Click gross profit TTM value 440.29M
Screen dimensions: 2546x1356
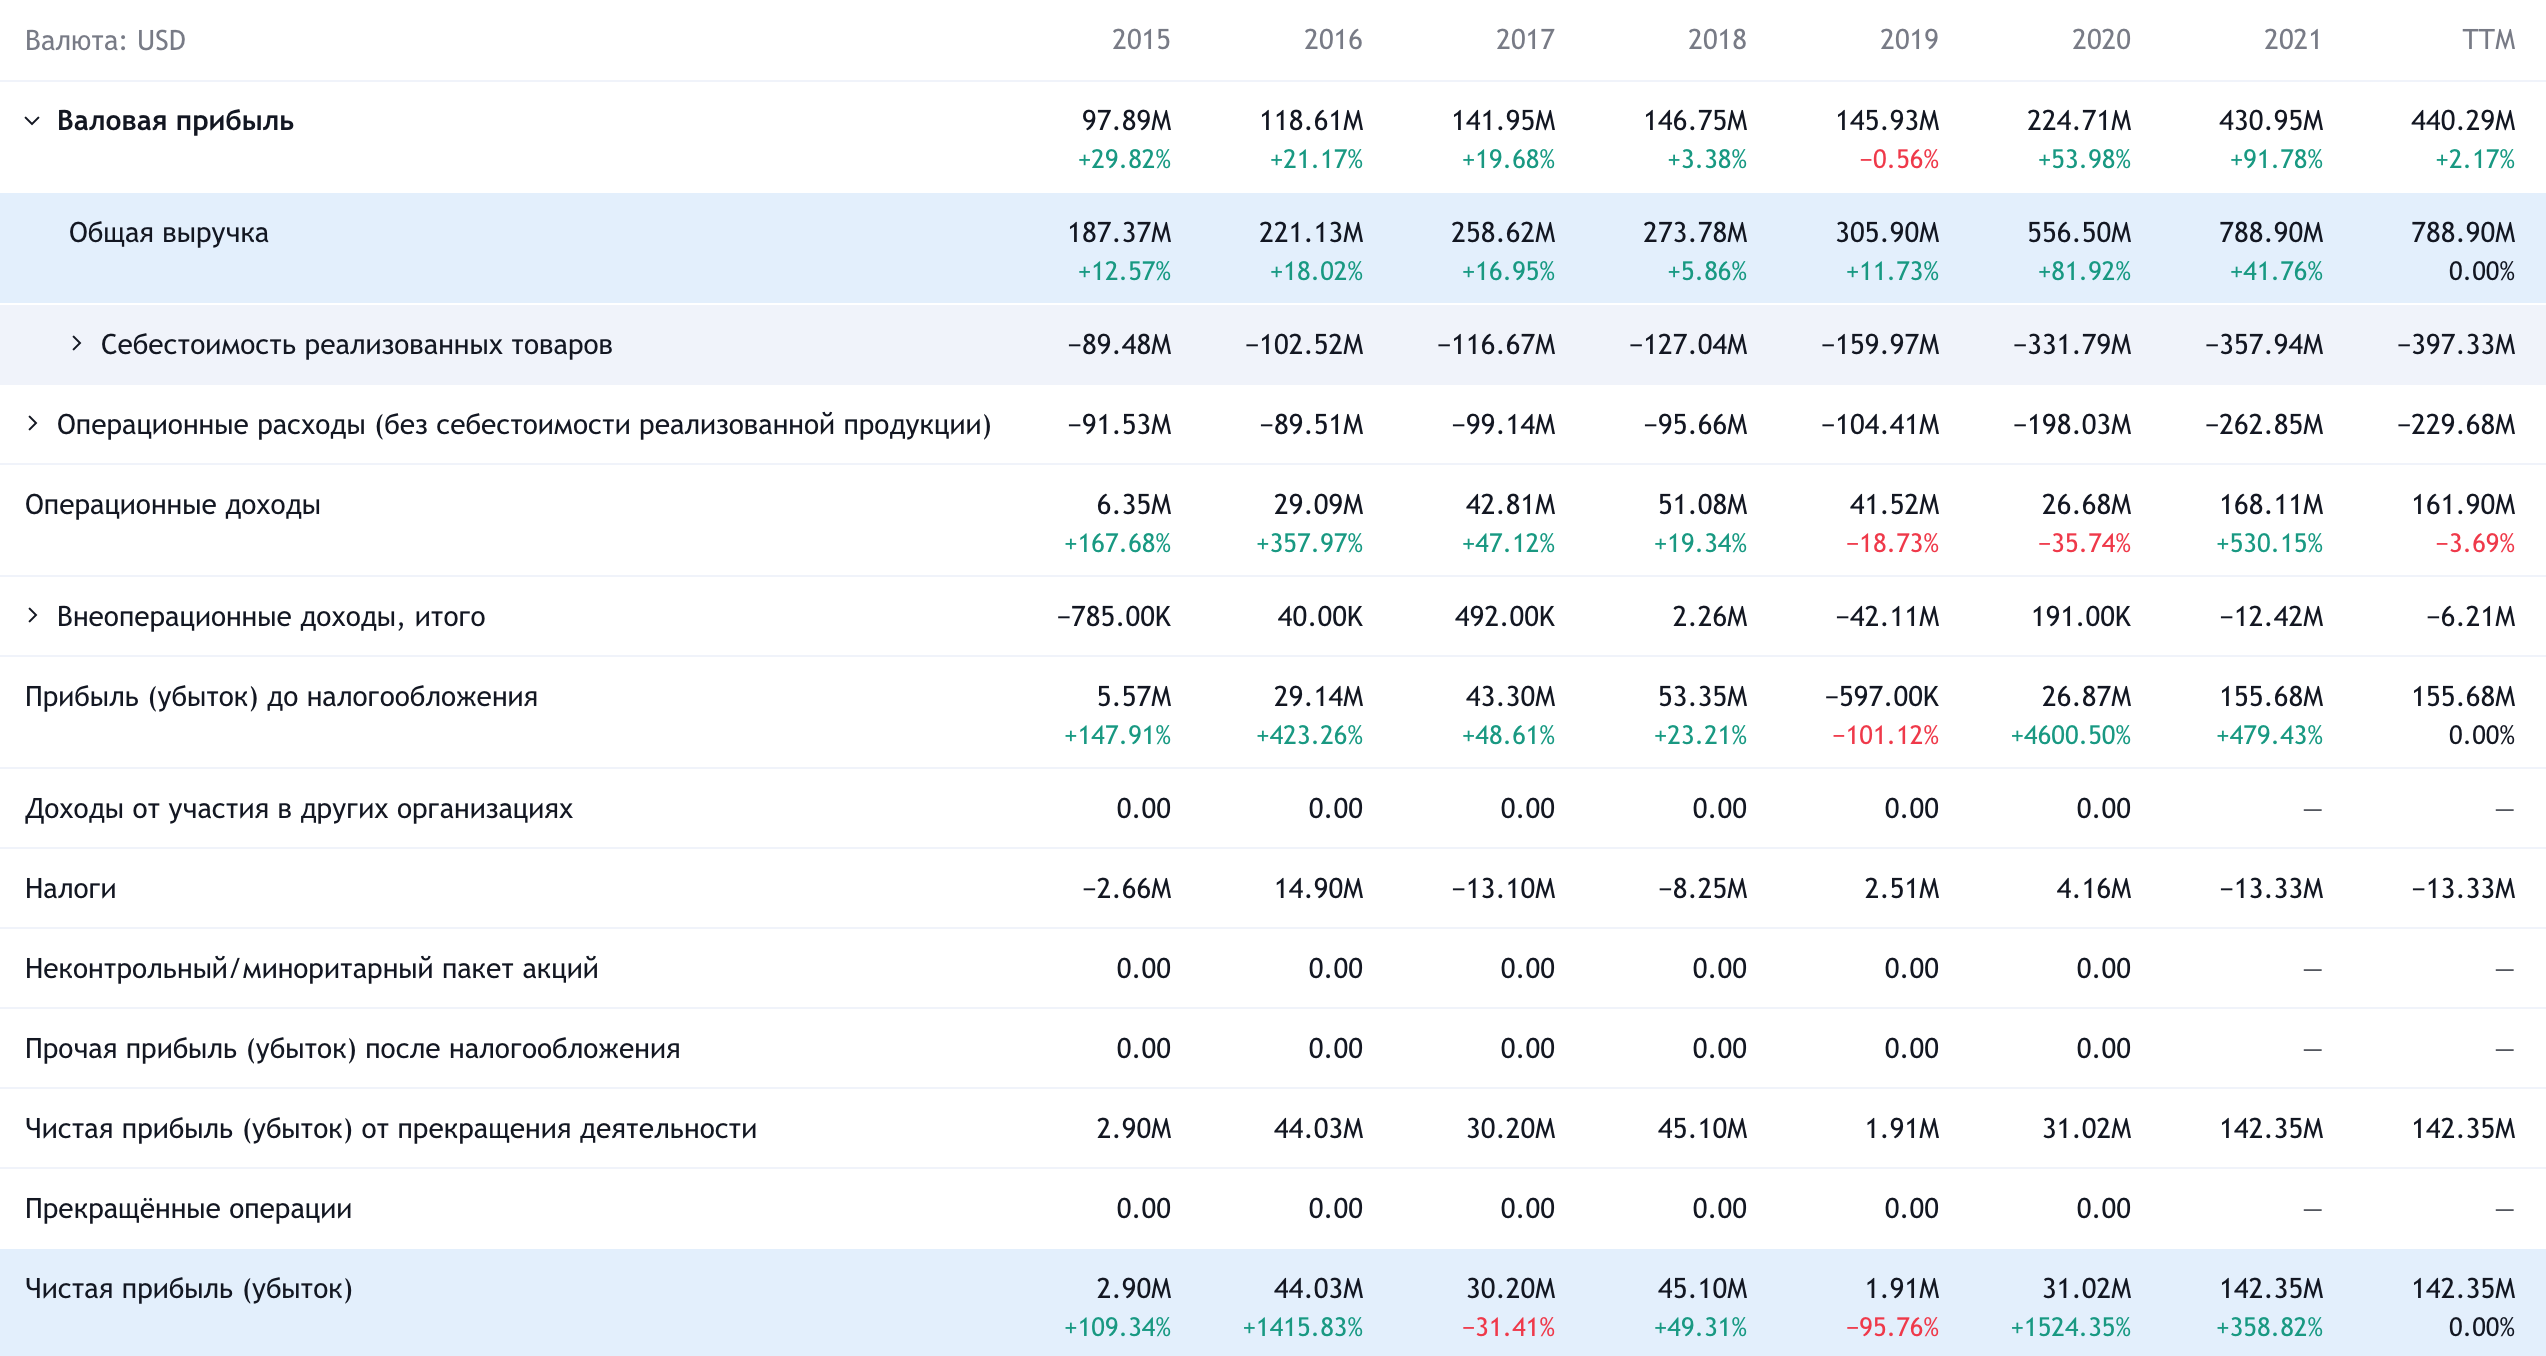click(x=2463, y=121)
